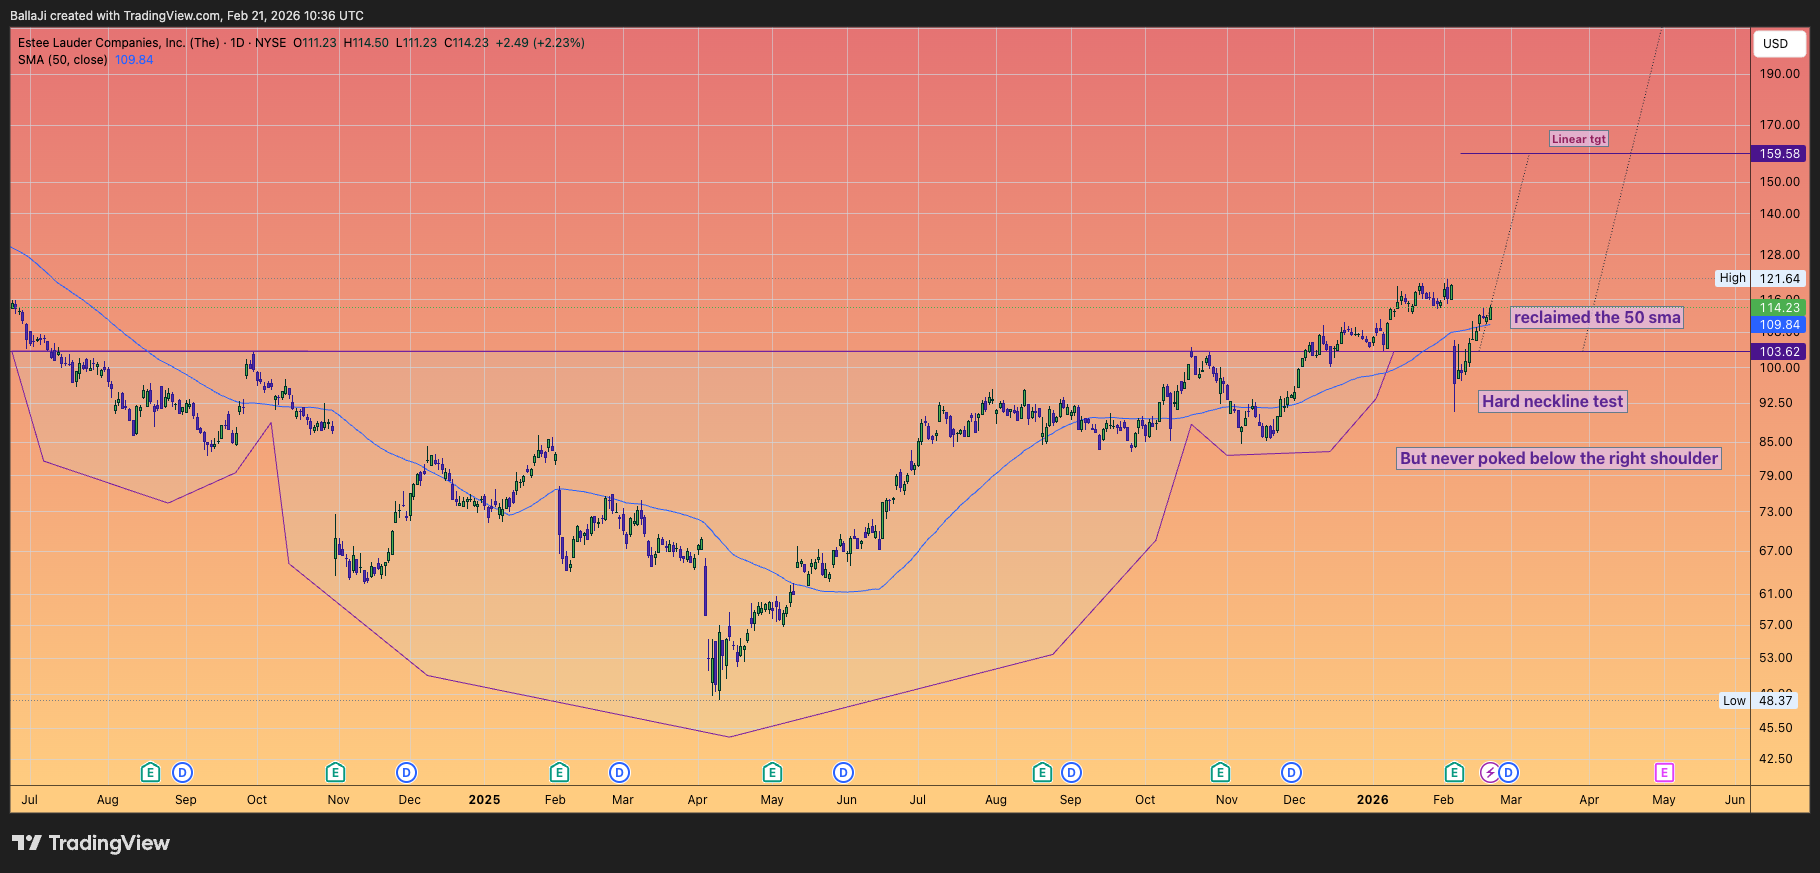The height and width of the screenshot is (873, 1820).
Task: Click the lightning bolt event marker
Action: (1490, 772)
